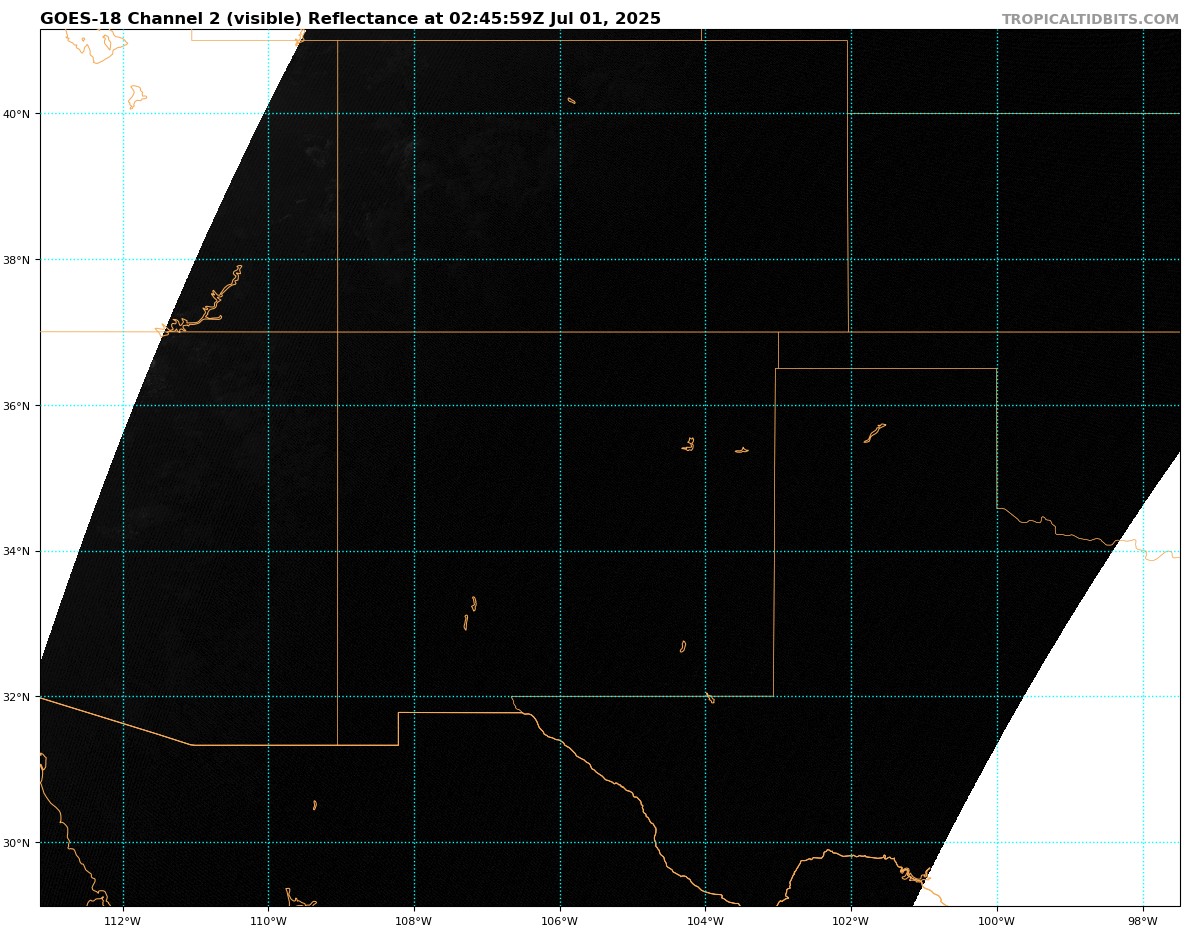The width and height of the screenshot is (1200, 929).
Task: Click the 106°W longitude label
Action: point(560,921)
